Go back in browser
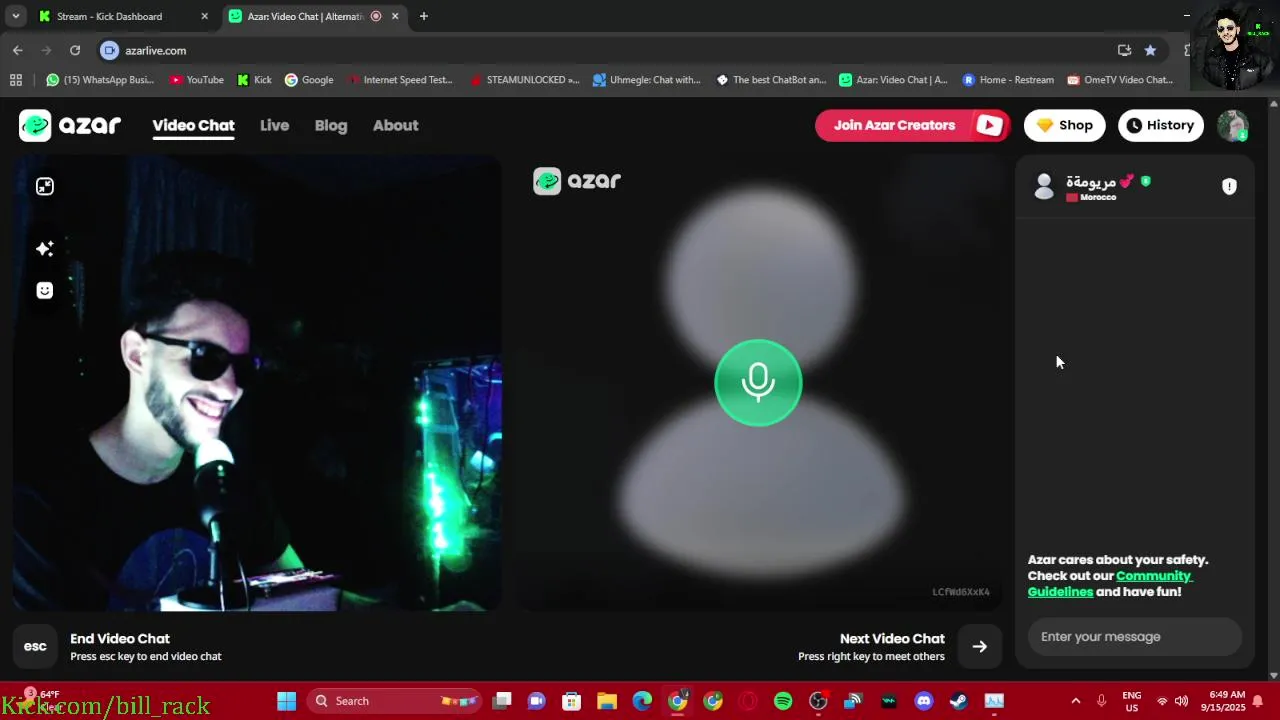The height and width of the screenshot is (720, 1280). pos(18,50)
